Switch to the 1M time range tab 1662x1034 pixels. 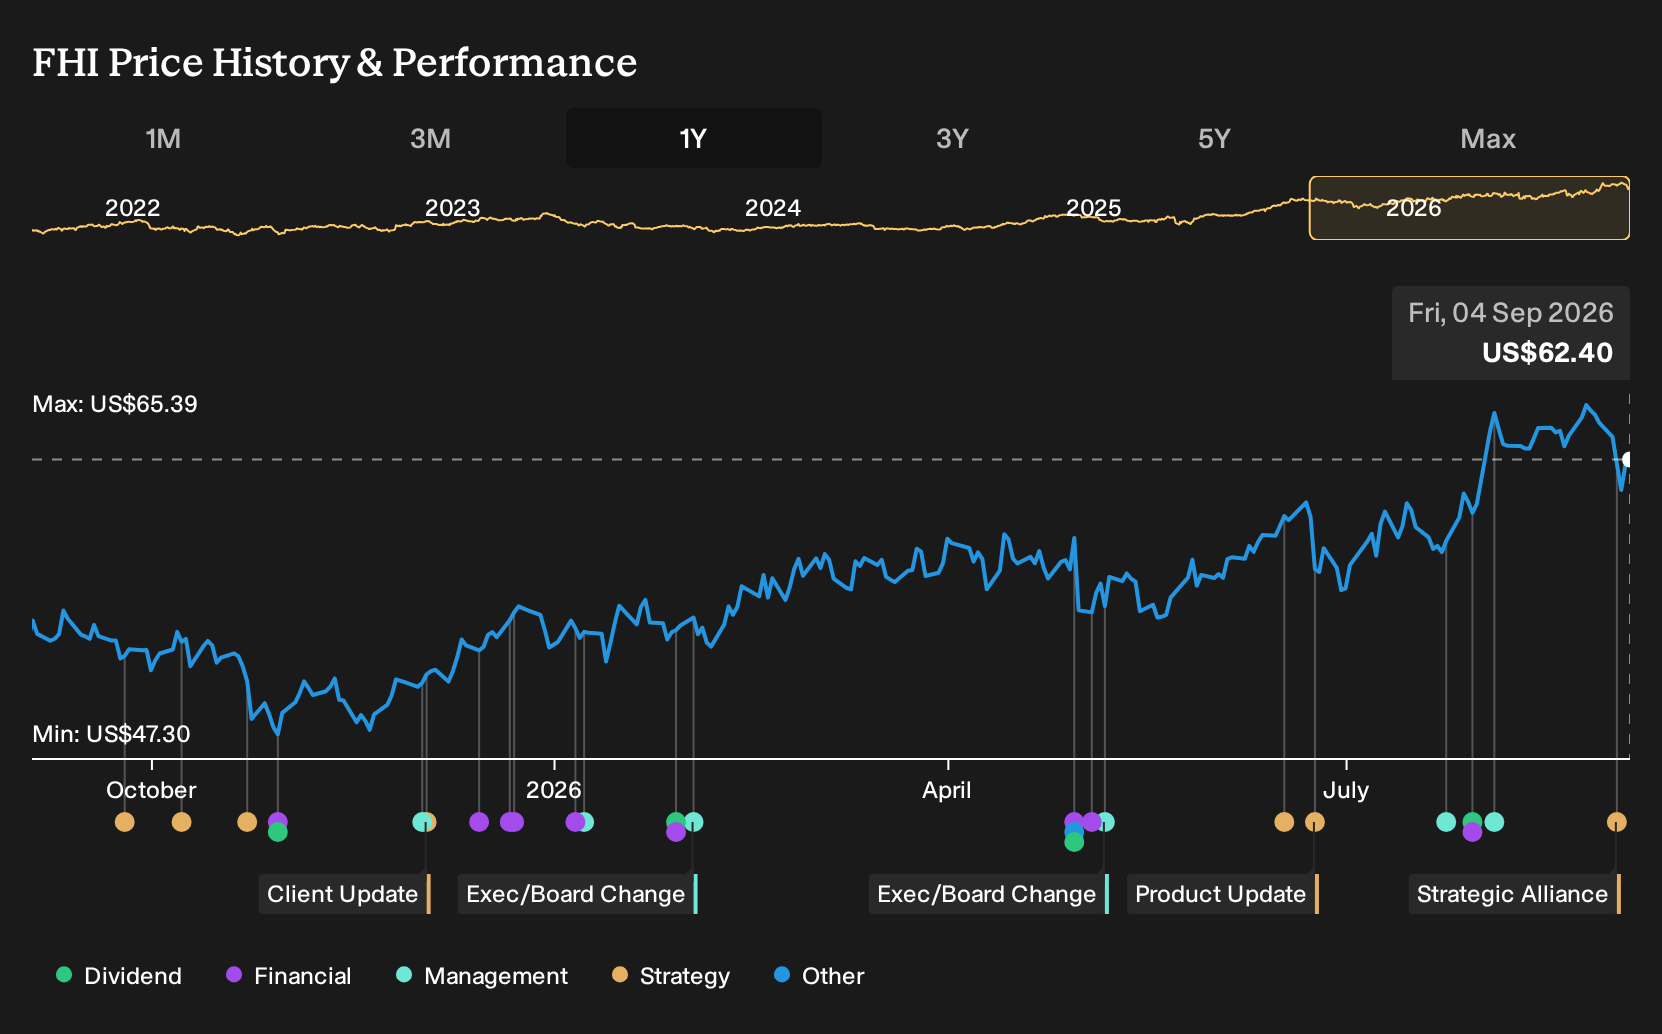[163, 138]
